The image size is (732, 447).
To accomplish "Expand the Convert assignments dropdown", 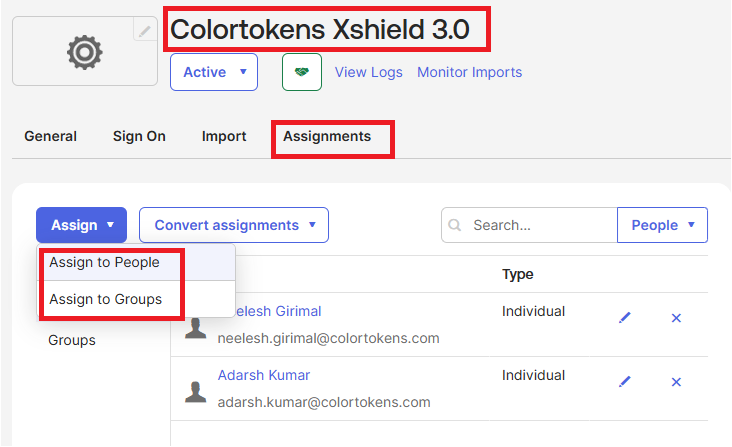I will [234, 225].
